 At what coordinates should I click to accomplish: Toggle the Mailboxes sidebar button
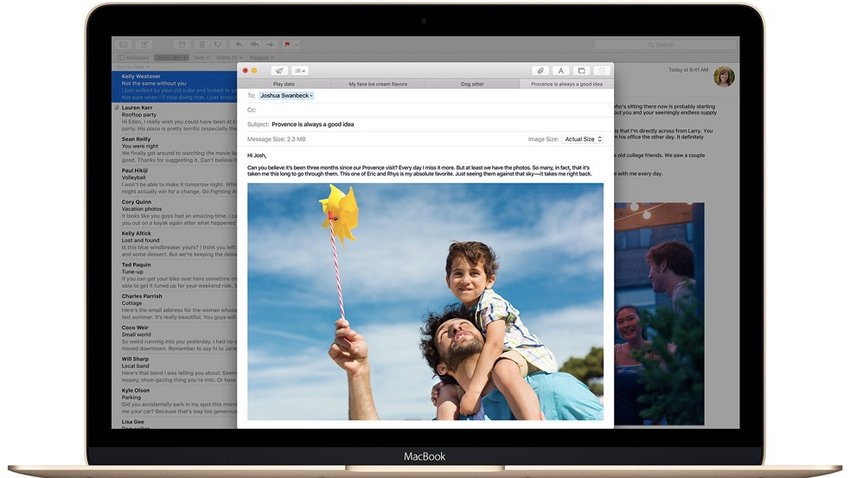point(133,57)
